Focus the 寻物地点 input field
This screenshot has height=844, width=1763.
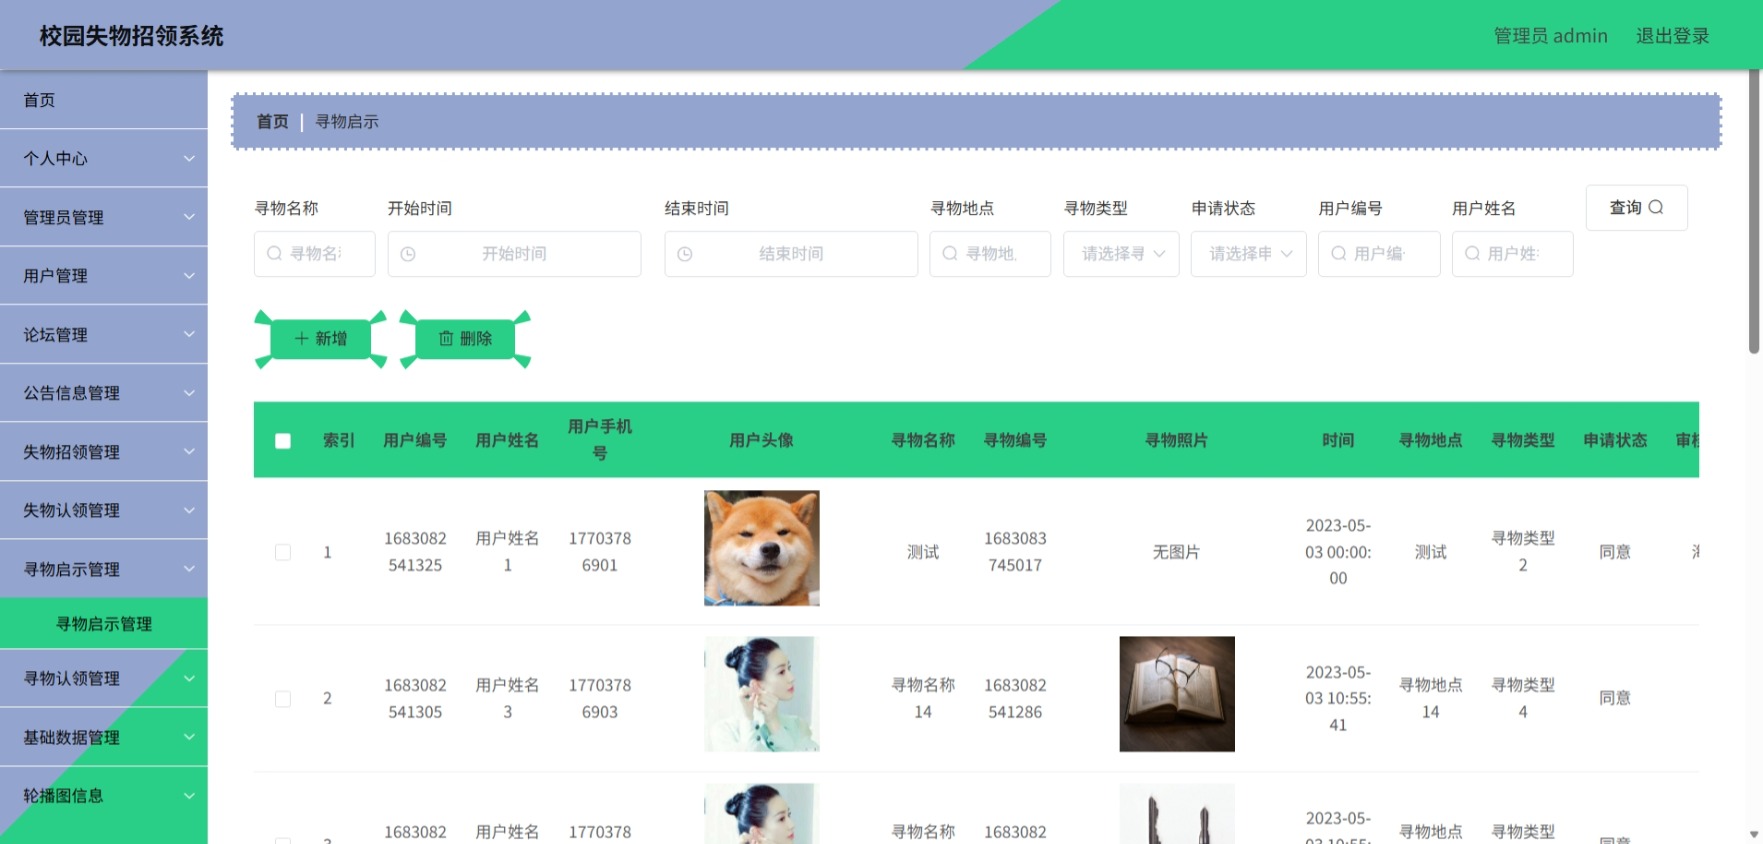click(x=990, y=254)
